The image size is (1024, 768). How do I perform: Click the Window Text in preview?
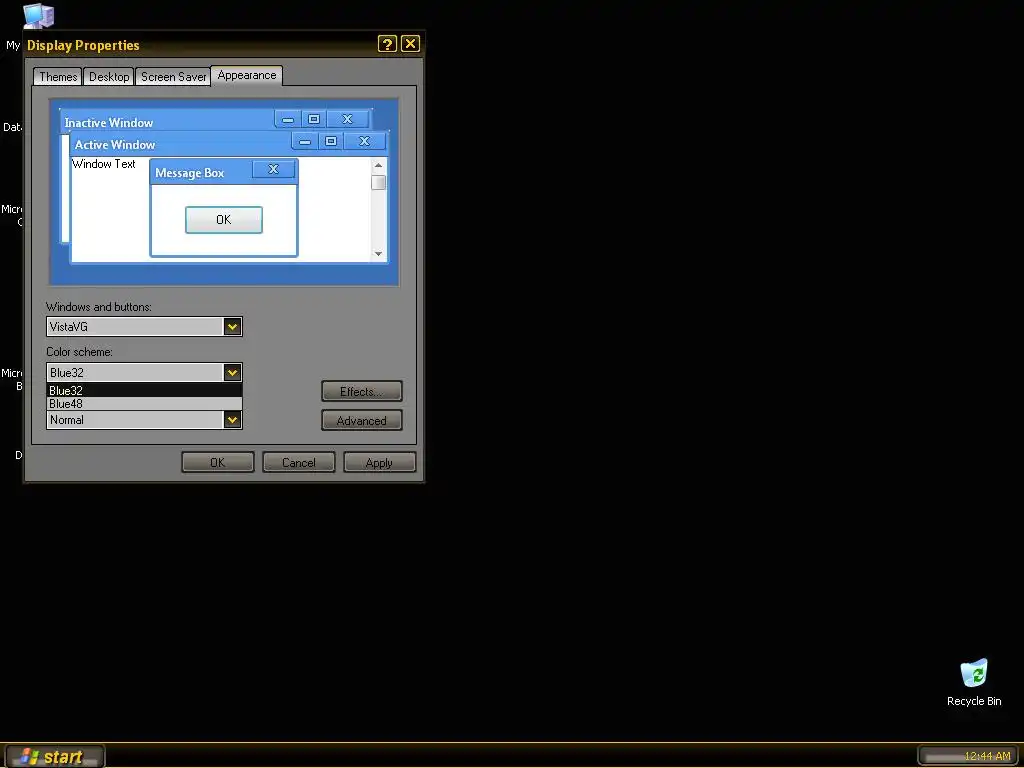pyautogui.click(x=104, y=164)
